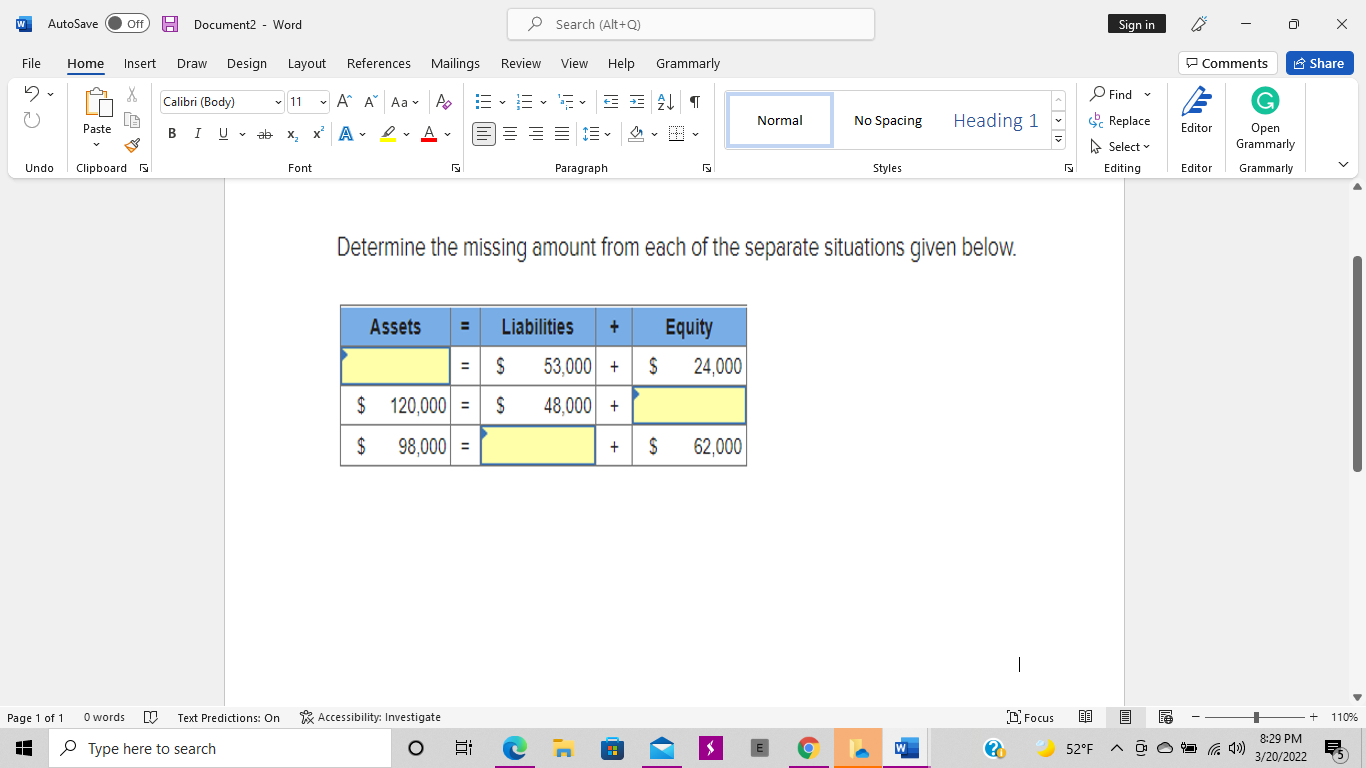This screenshot has width=1366, height=768.
Task: Open the File tab
Action: point(31,63)
